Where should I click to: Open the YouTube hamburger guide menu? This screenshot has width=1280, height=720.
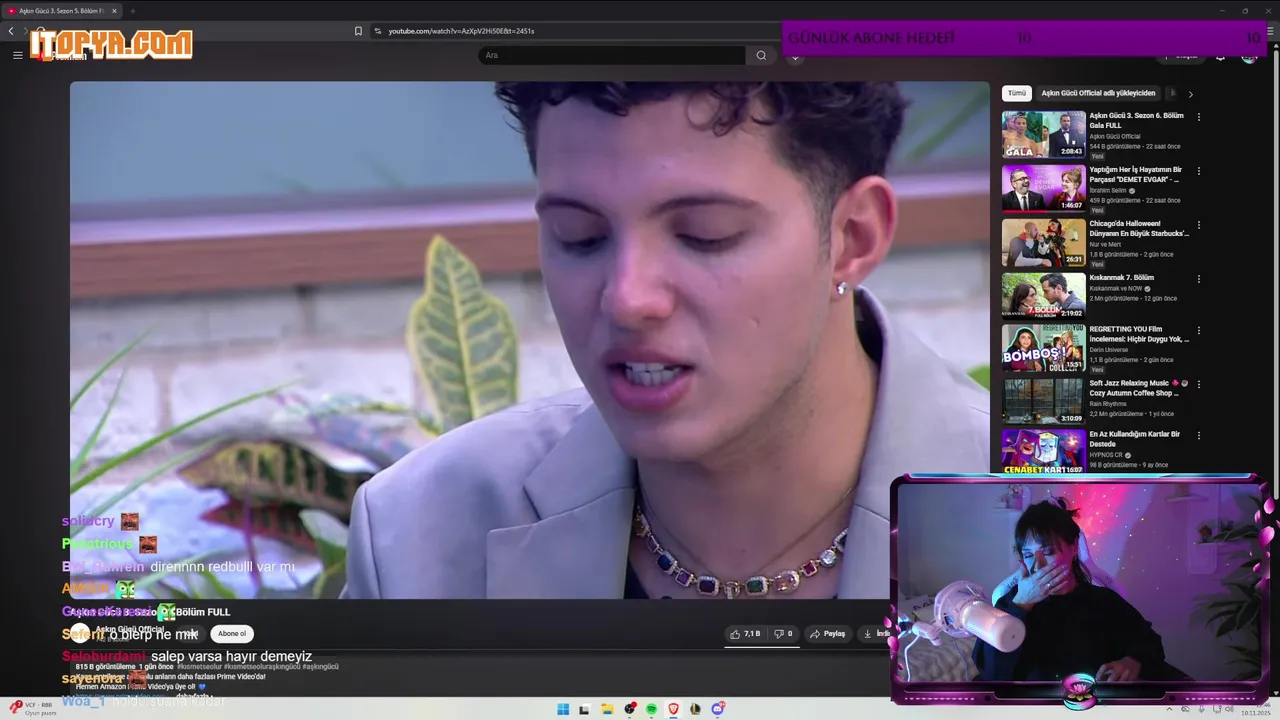pos(17,55)
